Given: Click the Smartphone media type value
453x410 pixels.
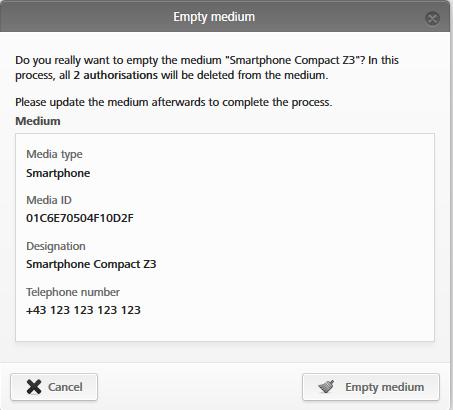Looking at the screenshot, I should tap(58, 173).
